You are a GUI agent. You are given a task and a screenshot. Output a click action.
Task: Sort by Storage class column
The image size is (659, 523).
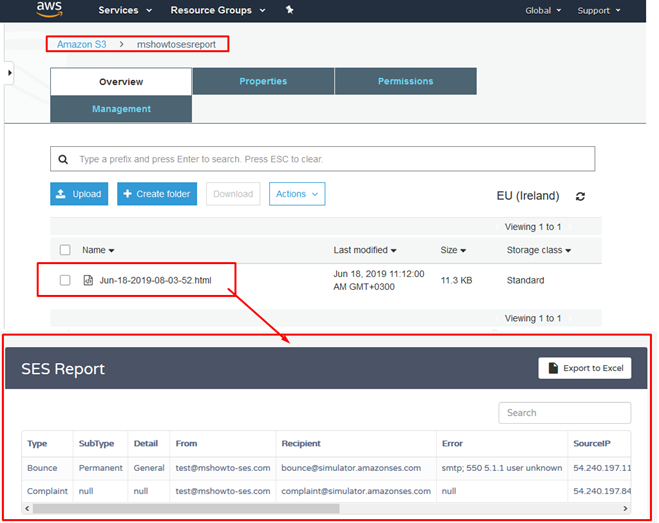click(x=539, y=250)
